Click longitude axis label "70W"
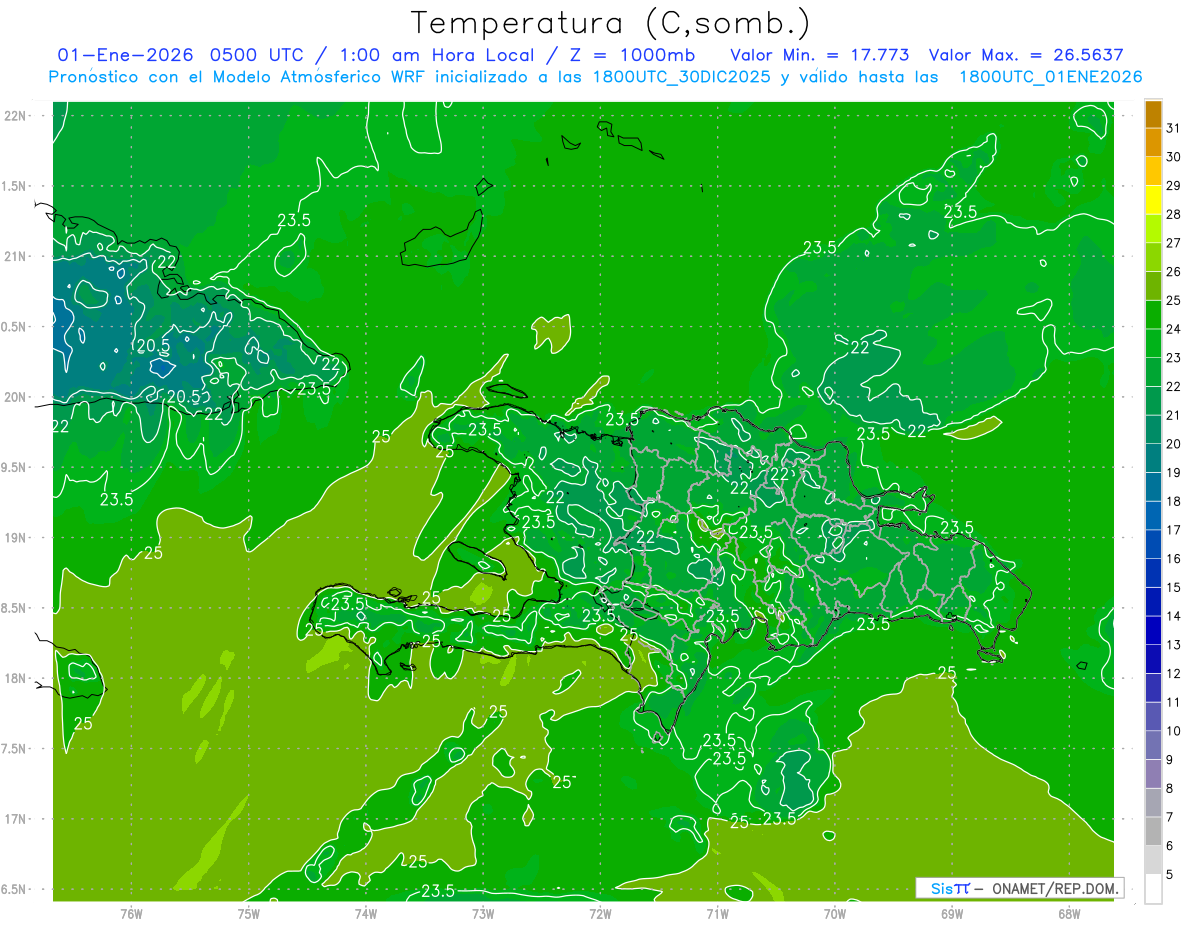The width and height of the screenshot is (1200, 927). [835, 913]
